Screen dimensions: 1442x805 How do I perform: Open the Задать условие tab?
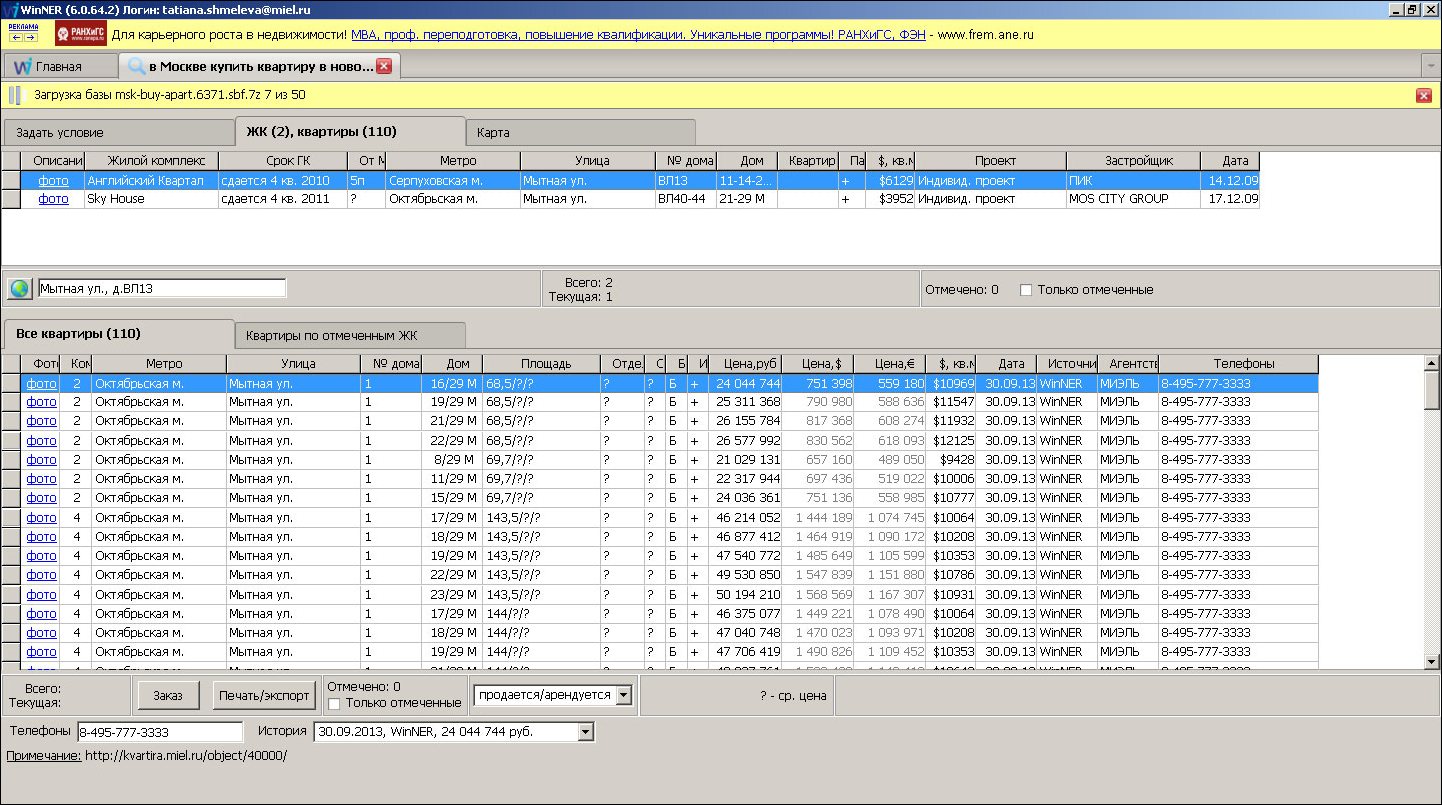(x=118, y=132)
